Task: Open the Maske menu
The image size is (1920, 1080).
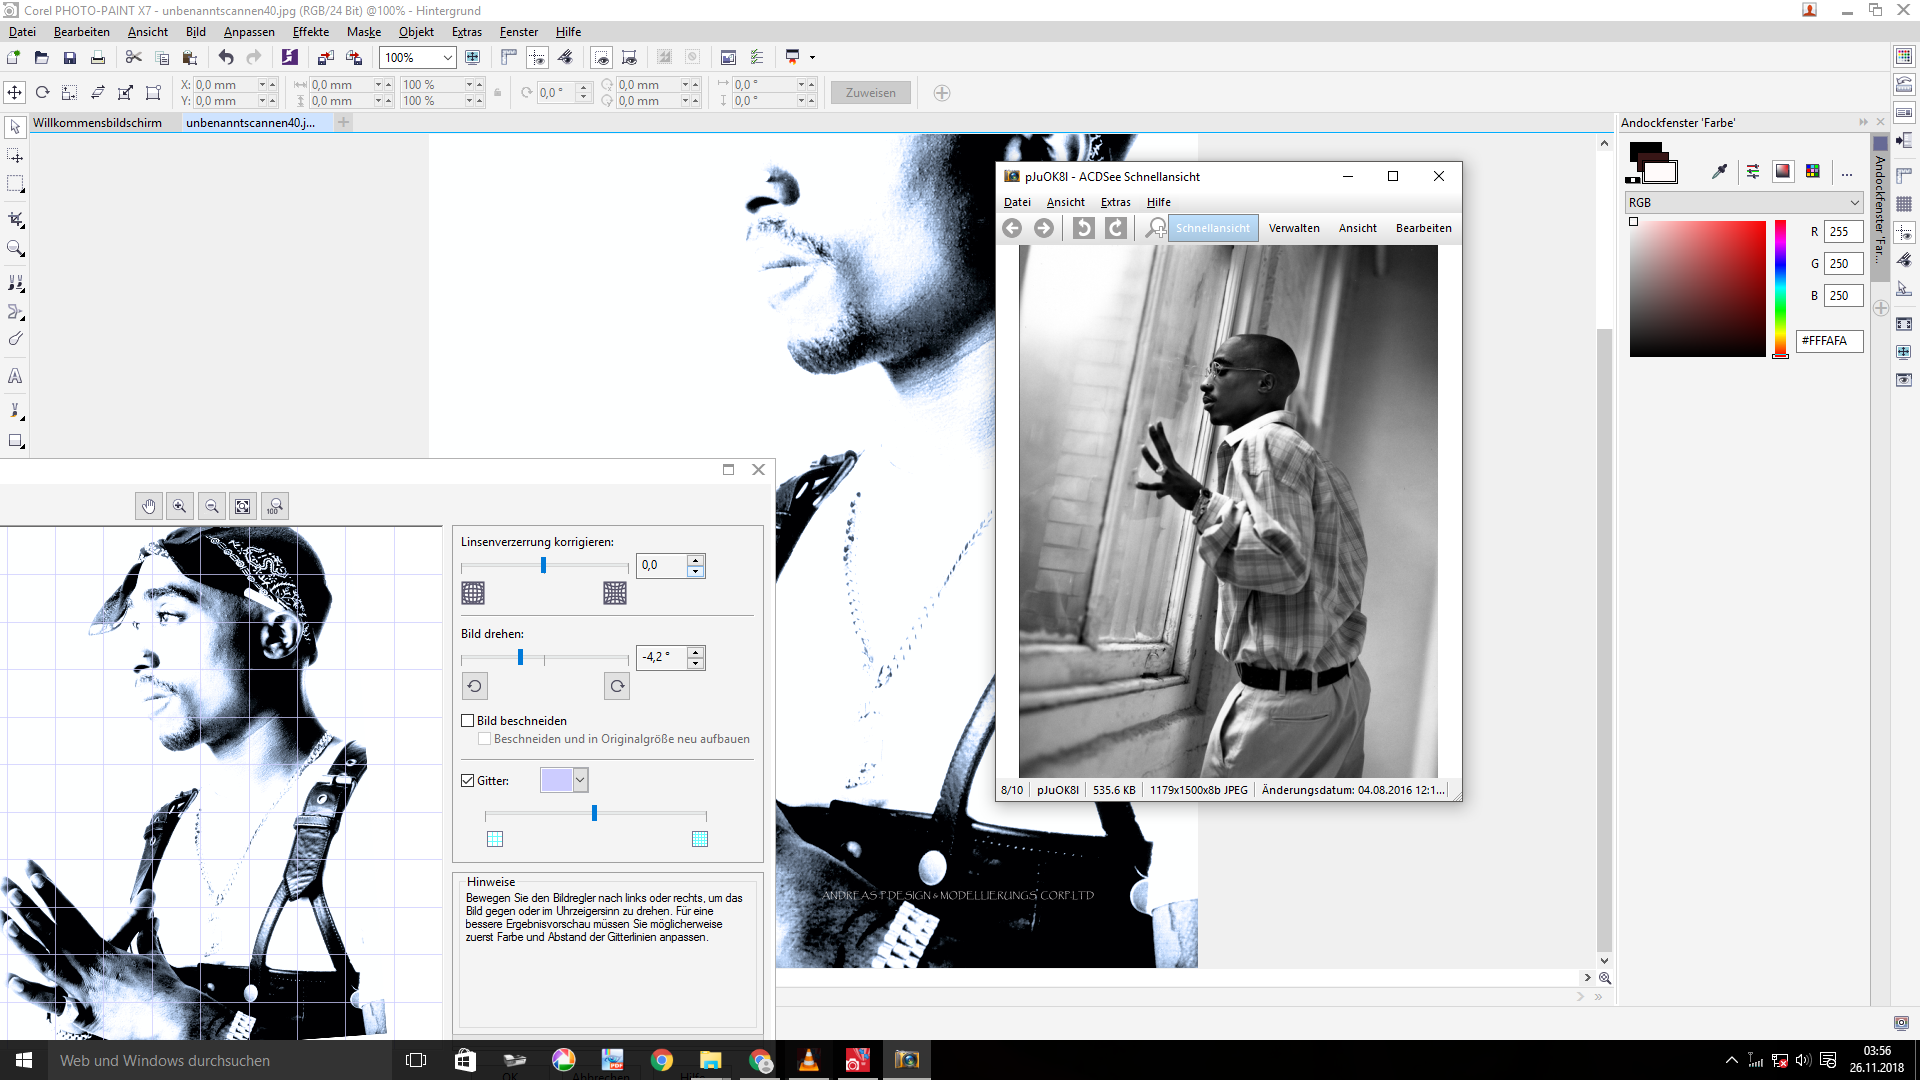Action: tap(364, 32)
